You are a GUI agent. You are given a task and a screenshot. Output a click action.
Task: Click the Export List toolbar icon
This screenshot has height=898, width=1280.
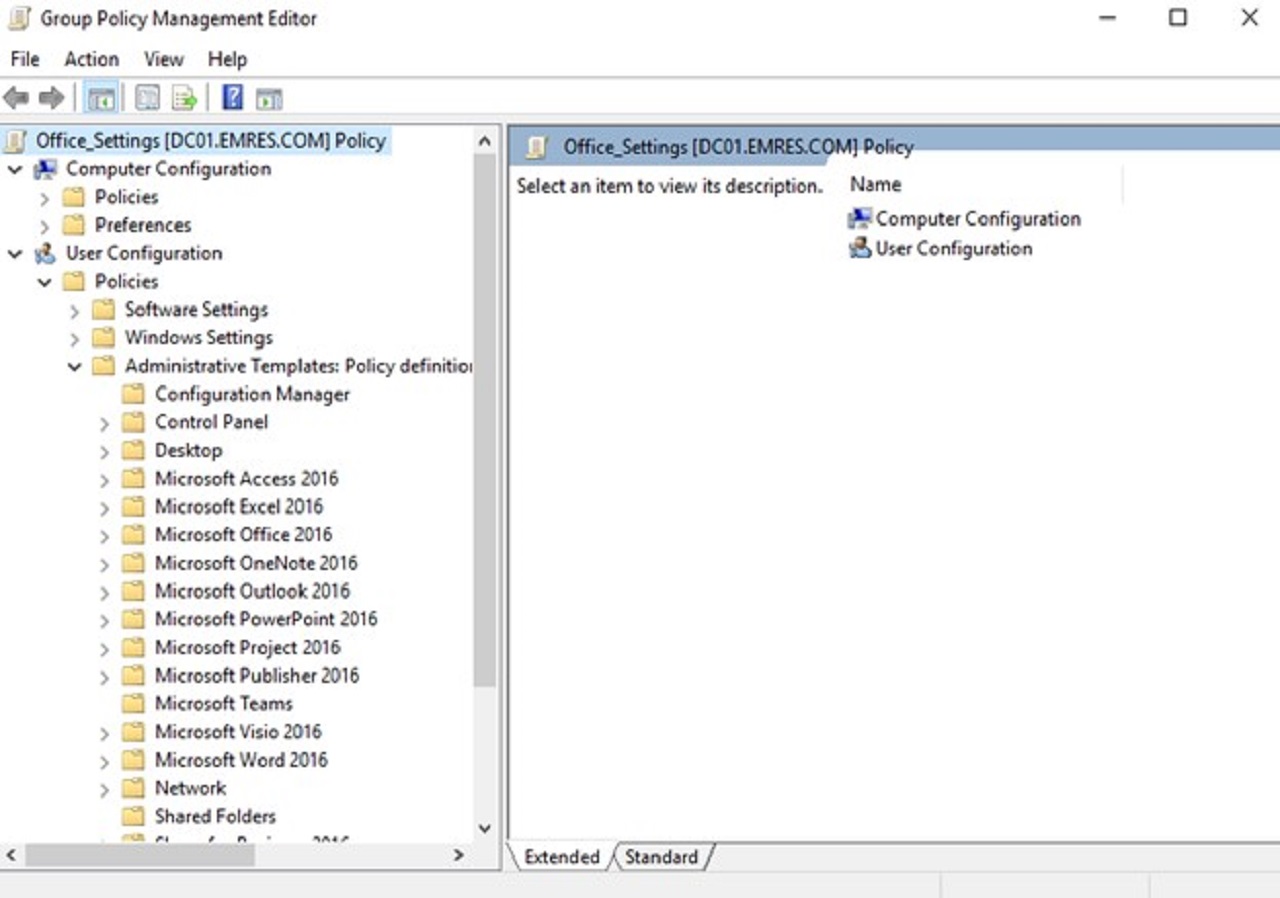pos(184,98)
